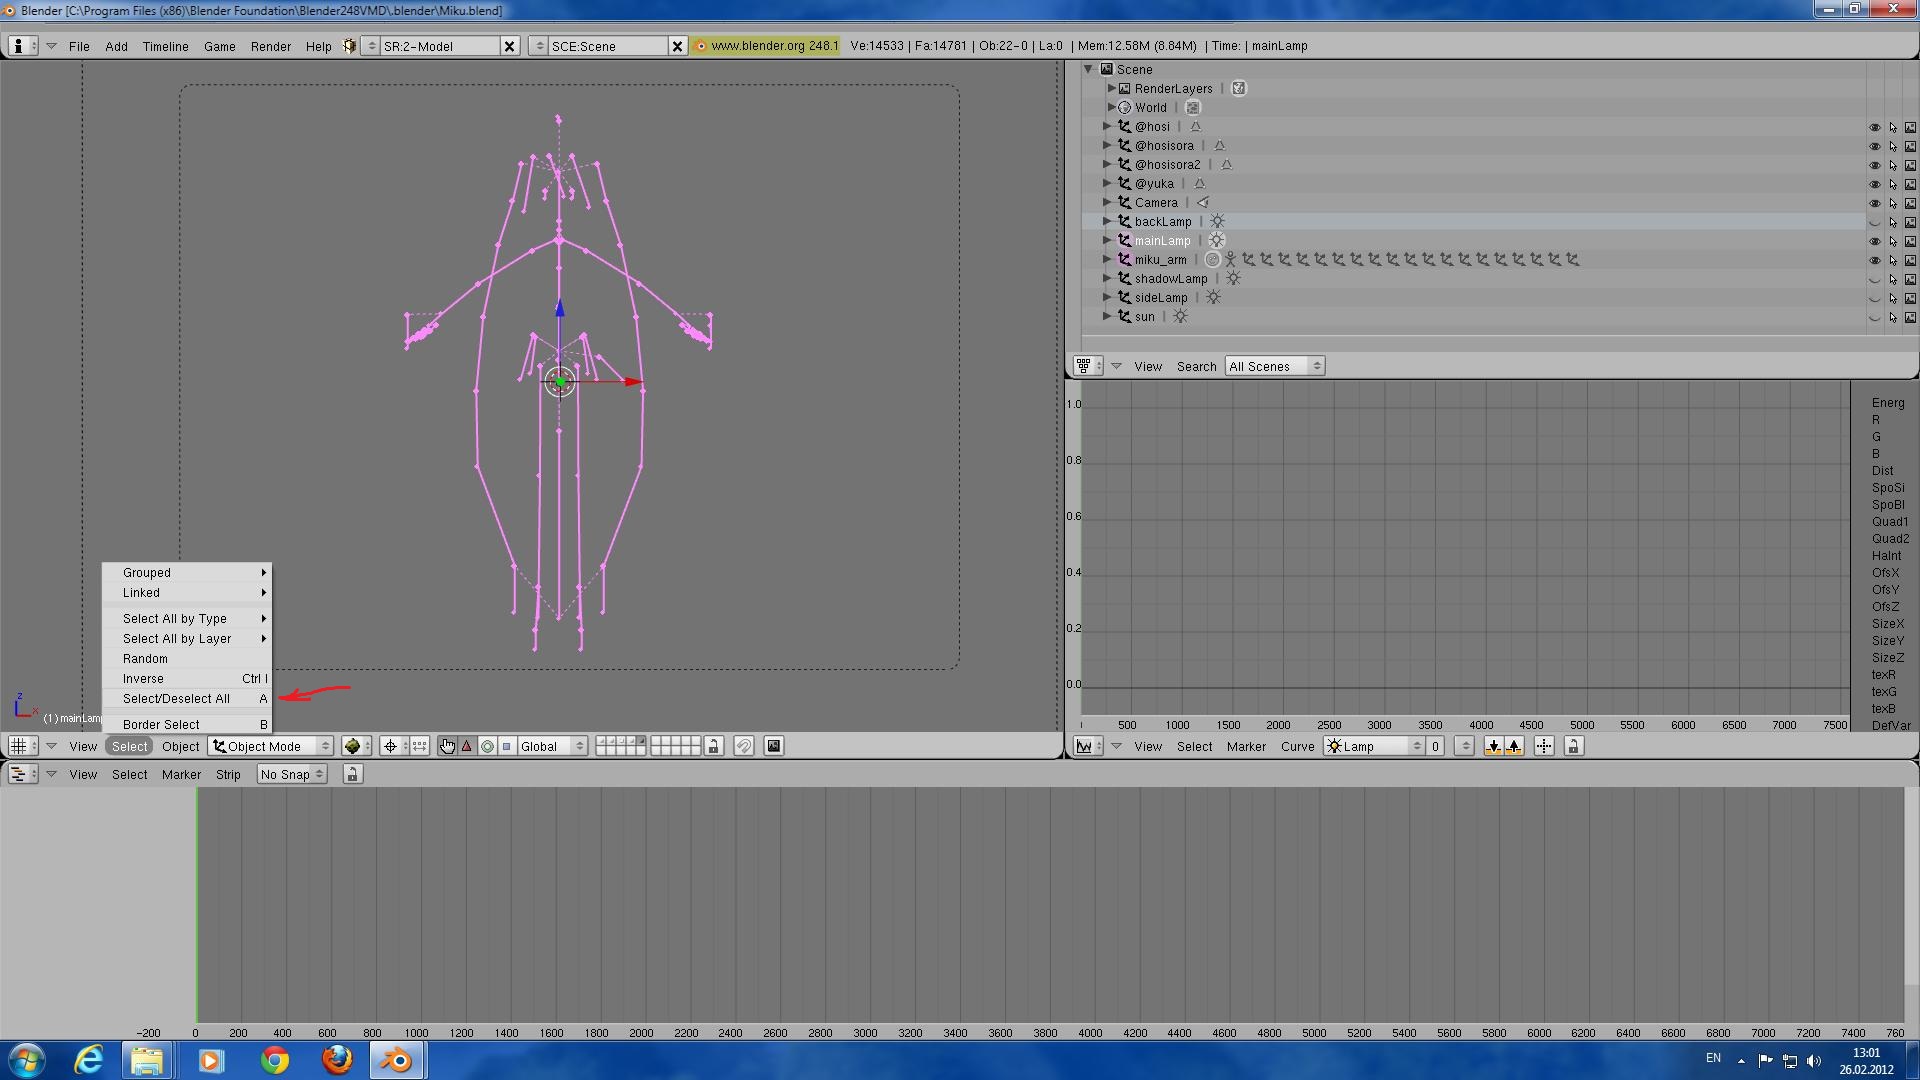Click the layer lock icon in 3D view header

713,746
